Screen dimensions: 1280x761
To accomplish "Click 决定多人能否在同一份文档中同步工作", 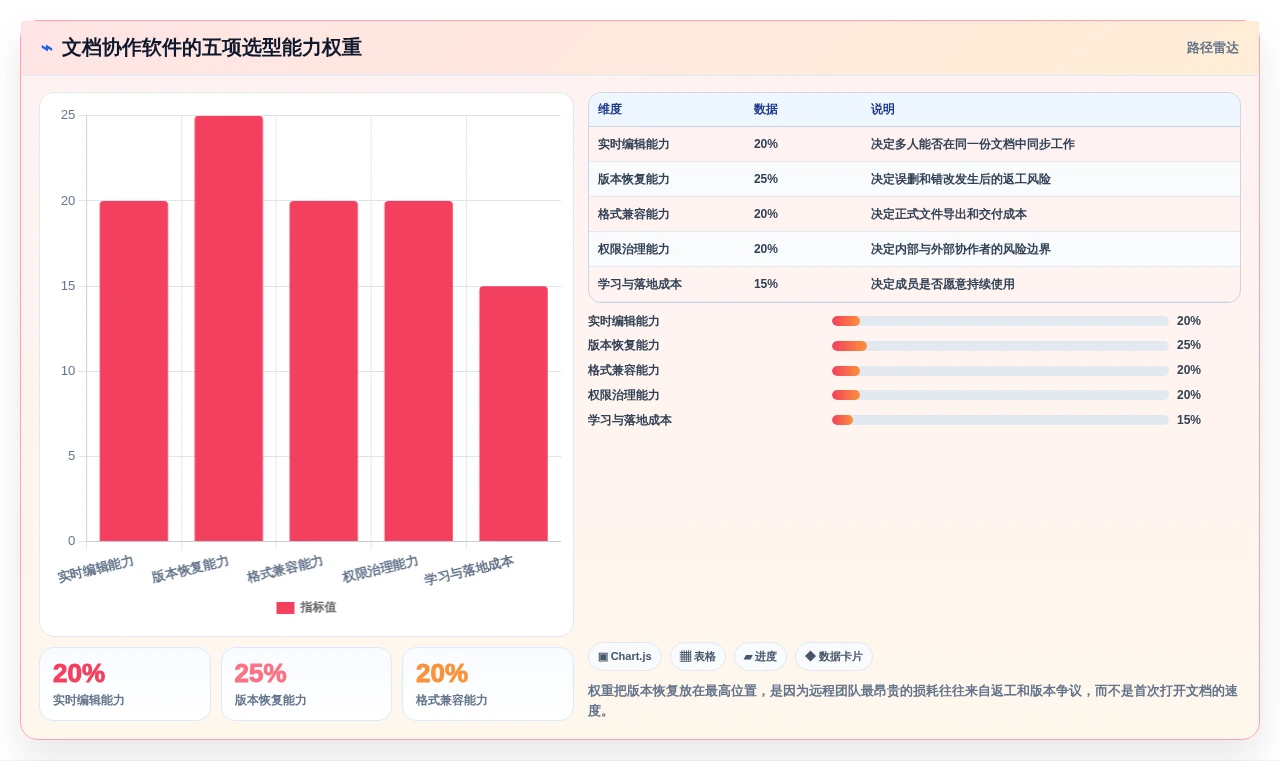I will coord(973,145).
